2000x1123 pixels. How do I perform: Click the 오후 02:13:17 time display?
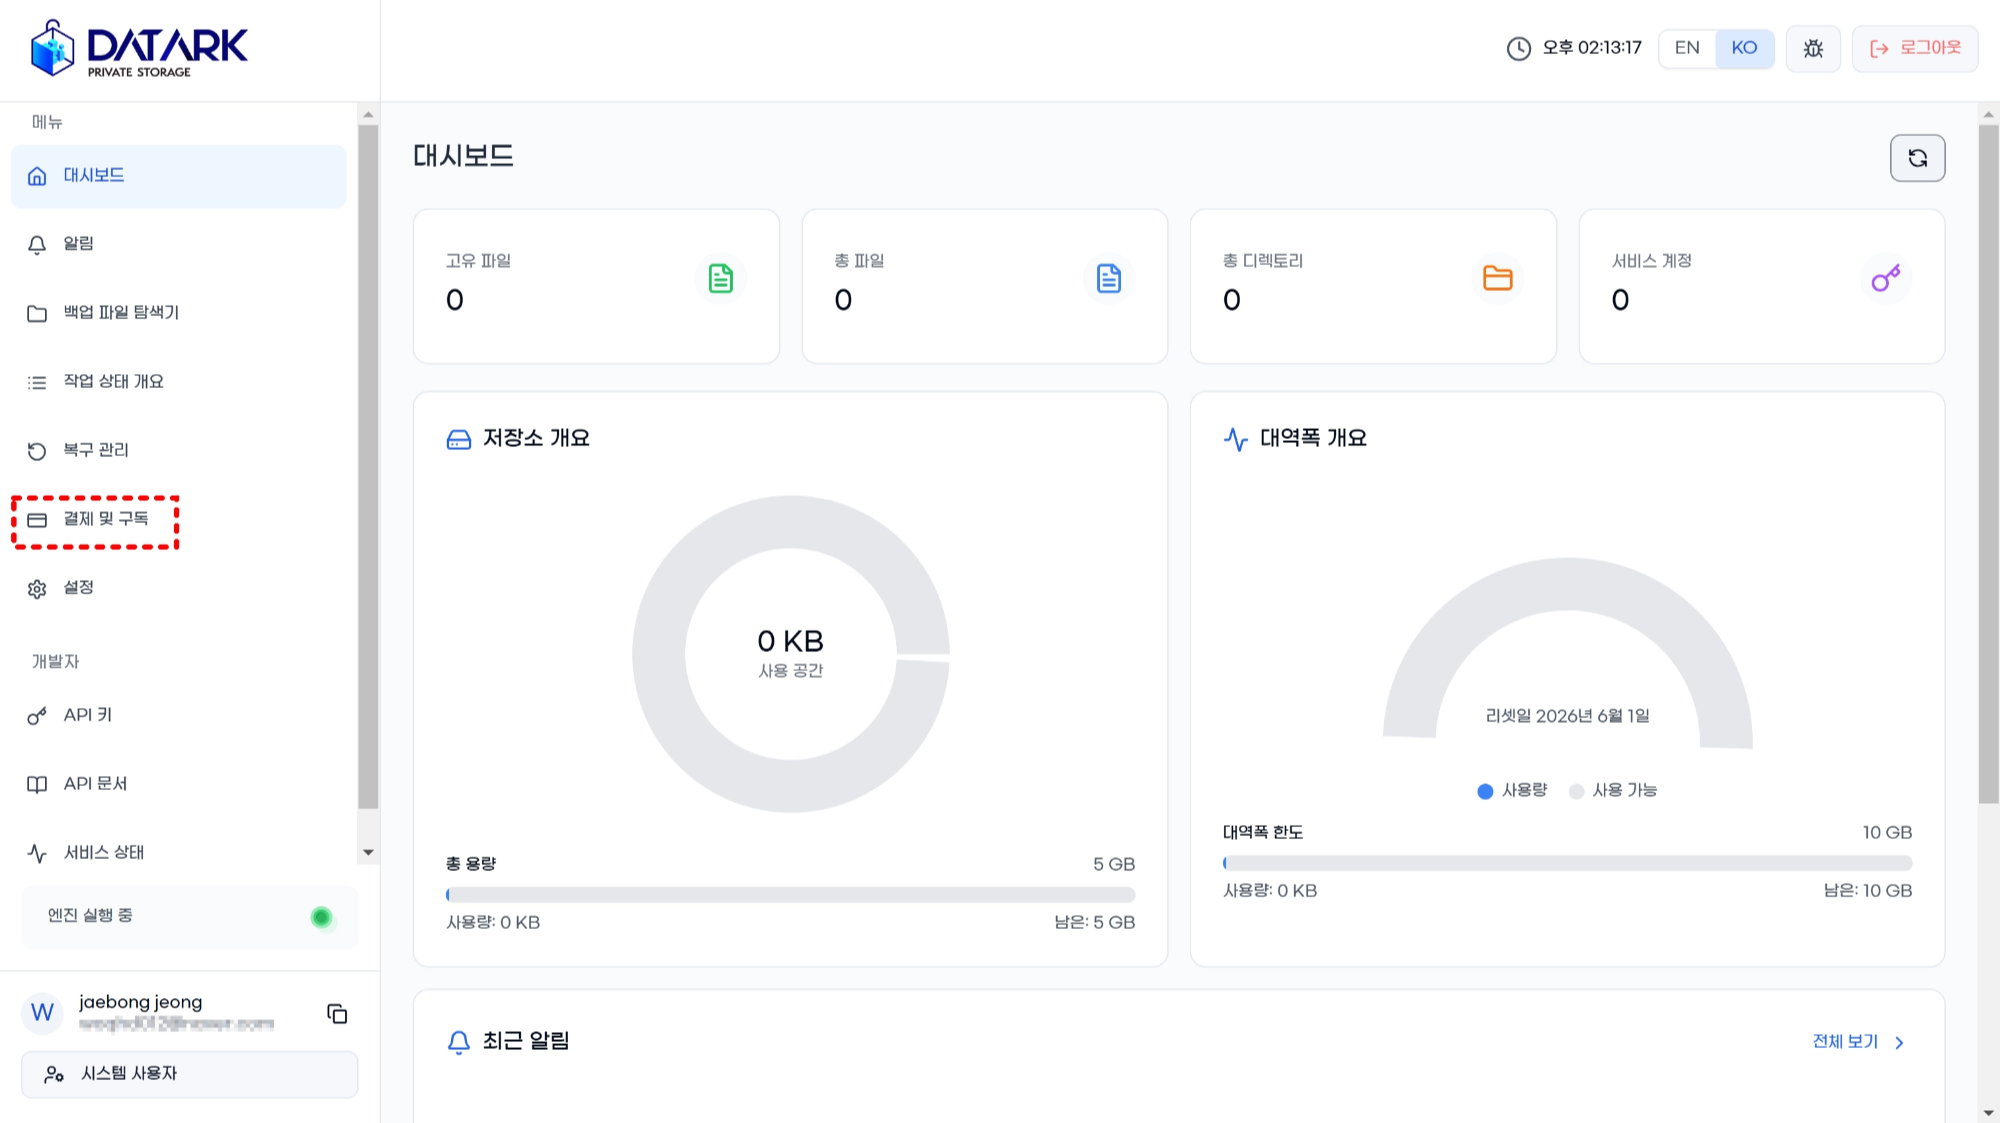pos(1592,48)
